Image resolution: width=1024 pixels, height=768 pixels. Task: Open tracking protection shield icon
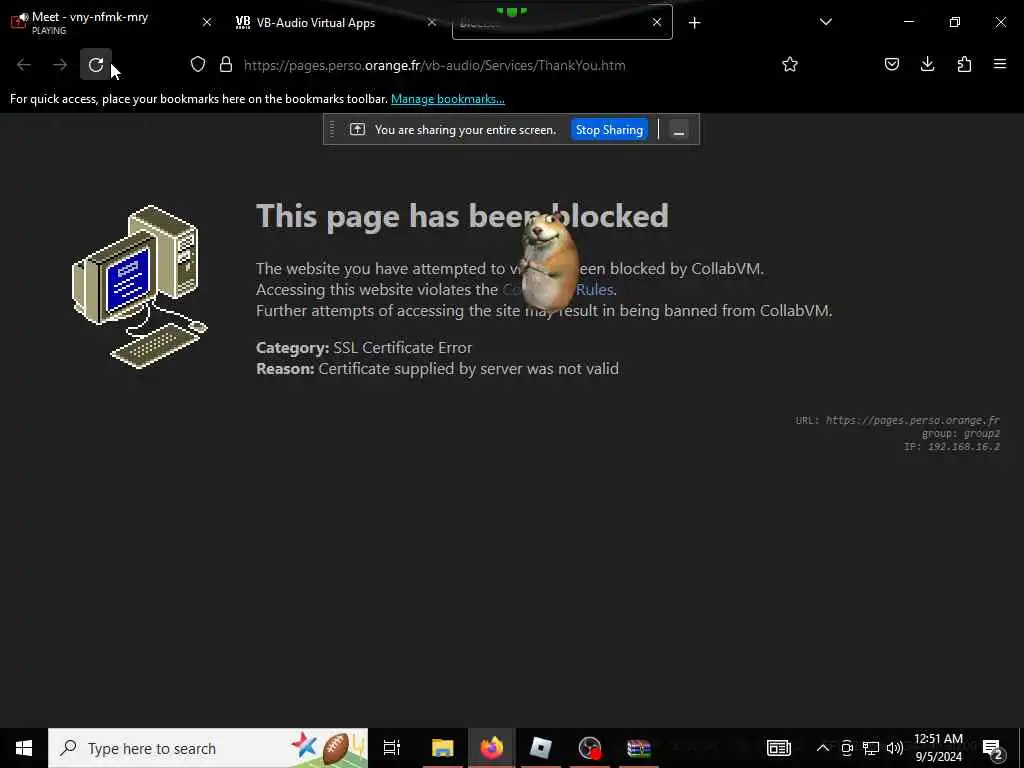tap(198, 64)
